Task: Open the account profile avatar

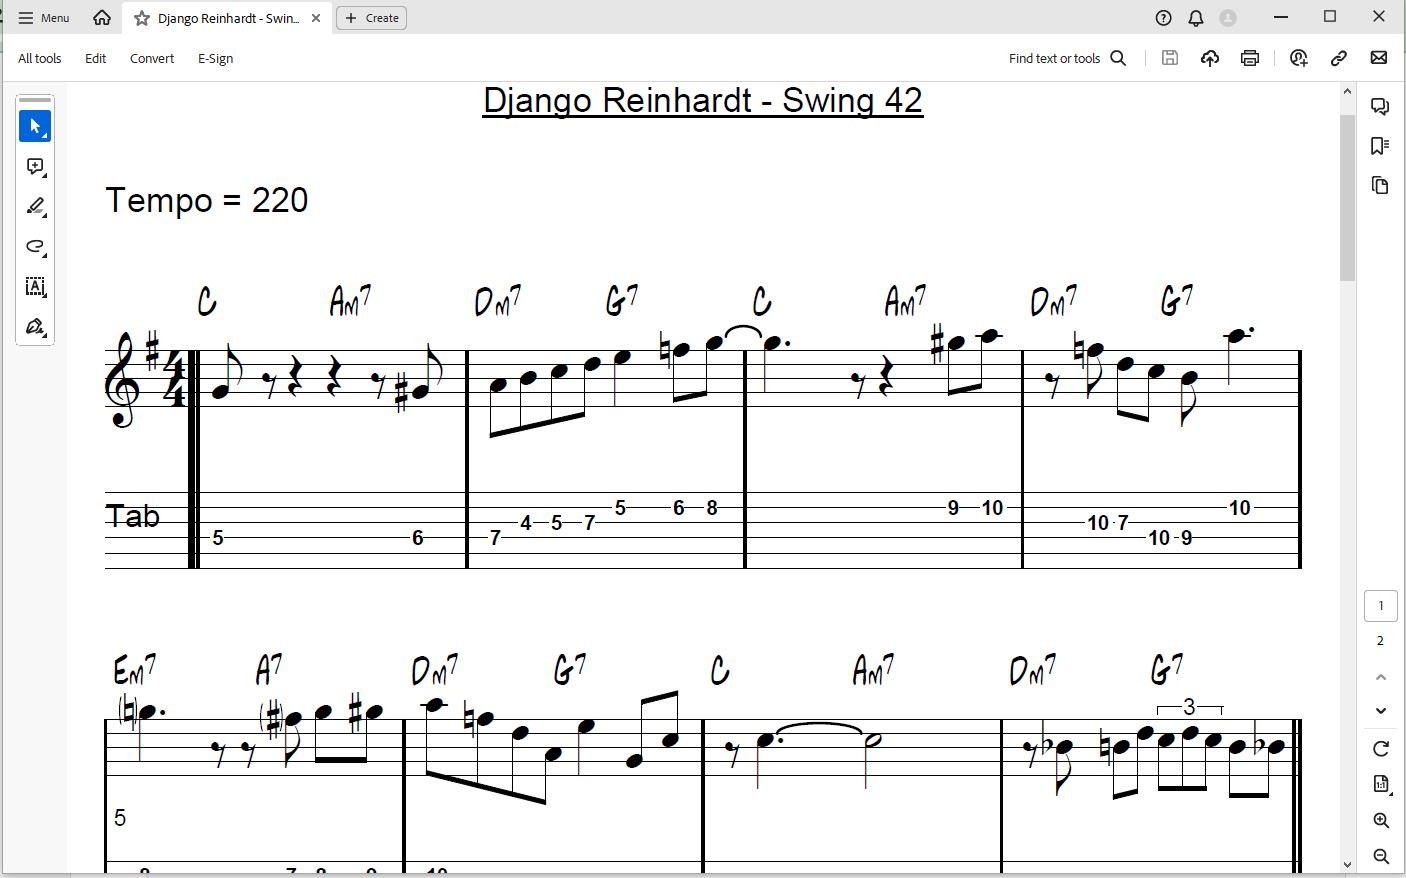Action: click(1228, 18)
